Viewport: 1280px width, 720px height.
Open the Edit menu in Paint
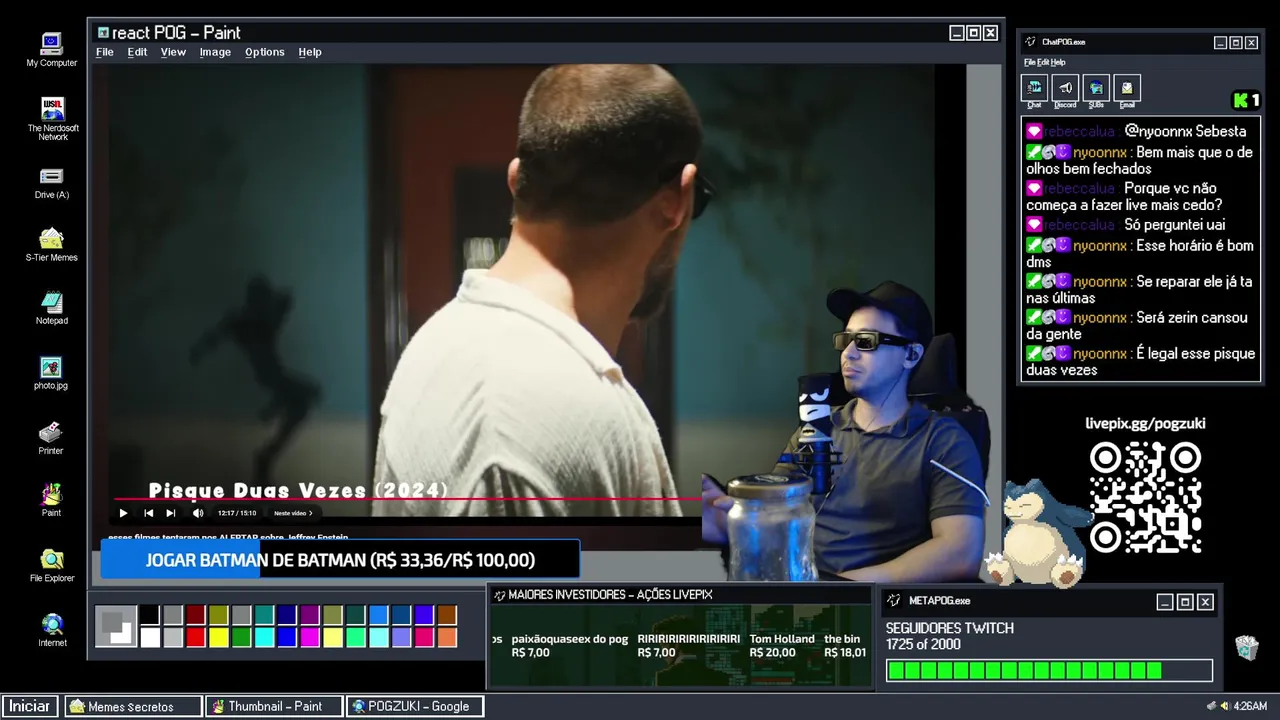[x=137, y=52]
